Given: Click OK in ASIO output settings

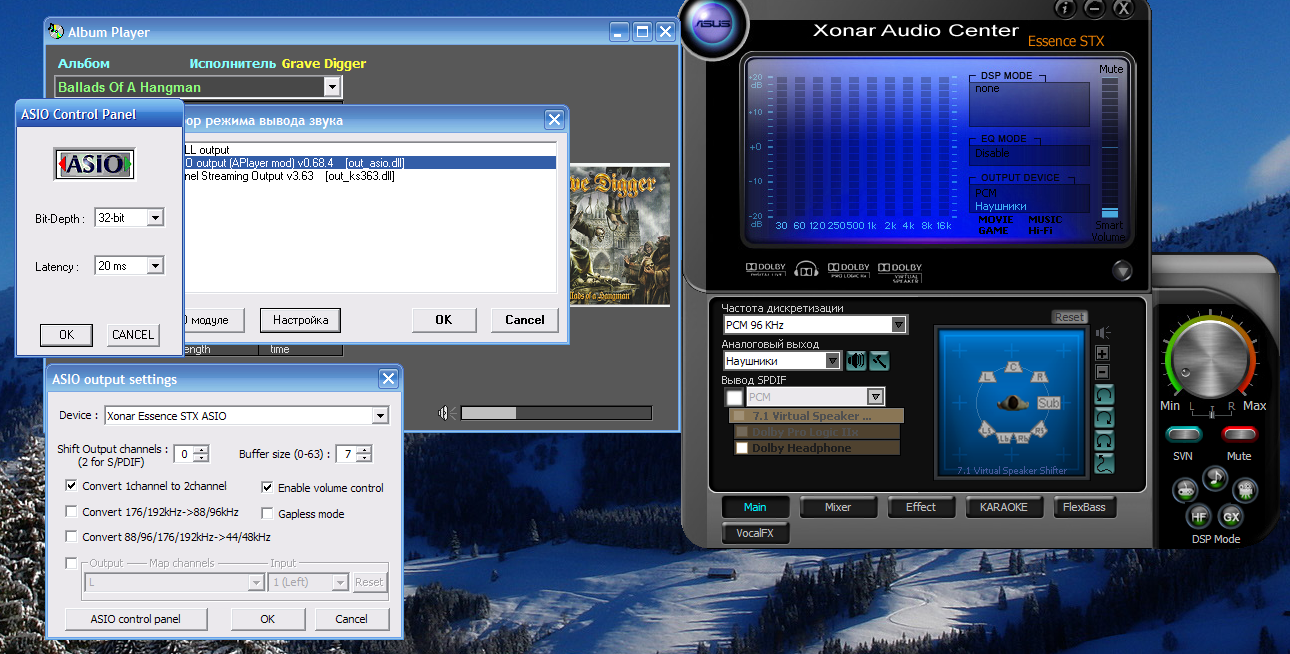Looking at the screenshot, I should coord(267,619).
